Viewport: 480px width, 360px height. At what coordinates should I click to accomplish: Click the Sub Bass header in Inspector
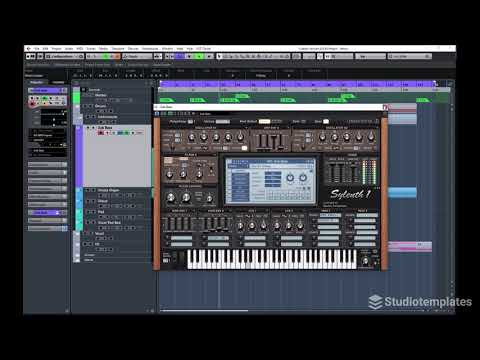tap(47, 90)
